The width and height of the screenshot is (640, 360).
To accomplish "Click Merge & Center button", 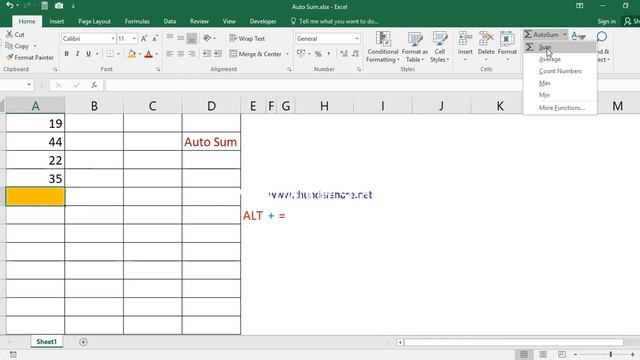I will (x=256, y=54).
